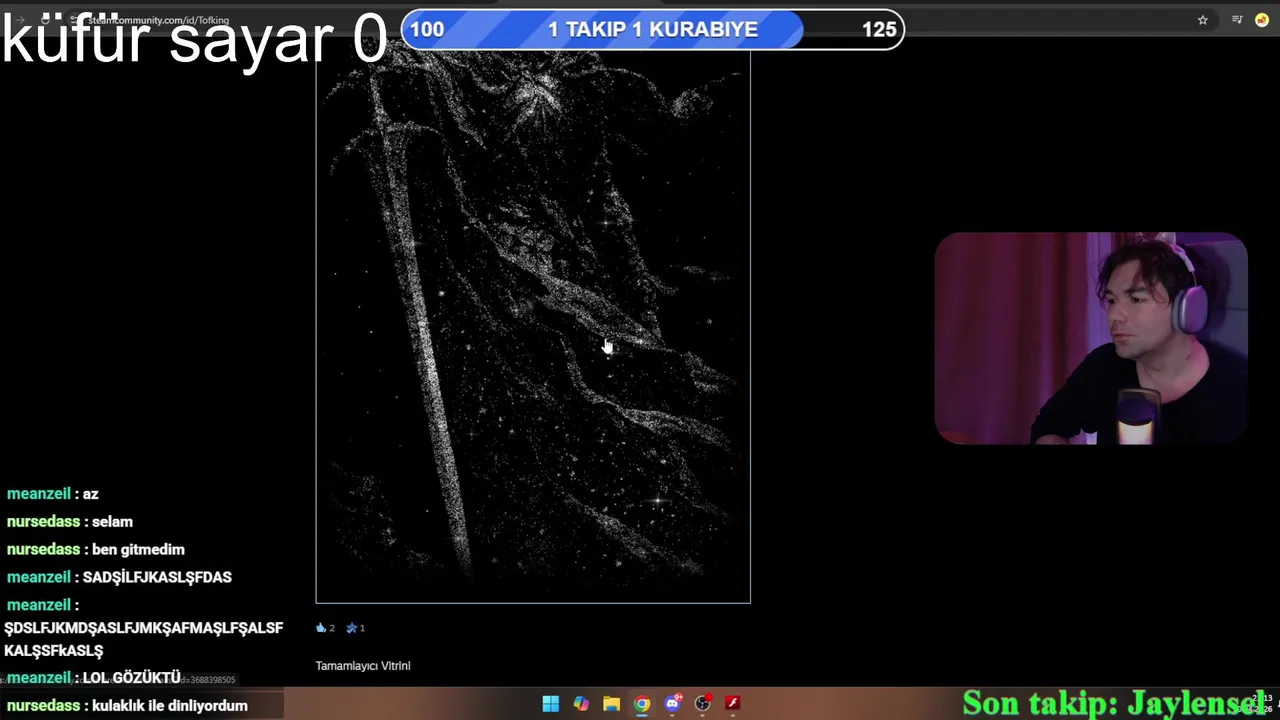The image size is (1280, 720).
Task: Open the Copilot app in the taskbar
Action: pyautogui.click(x=581, y=704)
